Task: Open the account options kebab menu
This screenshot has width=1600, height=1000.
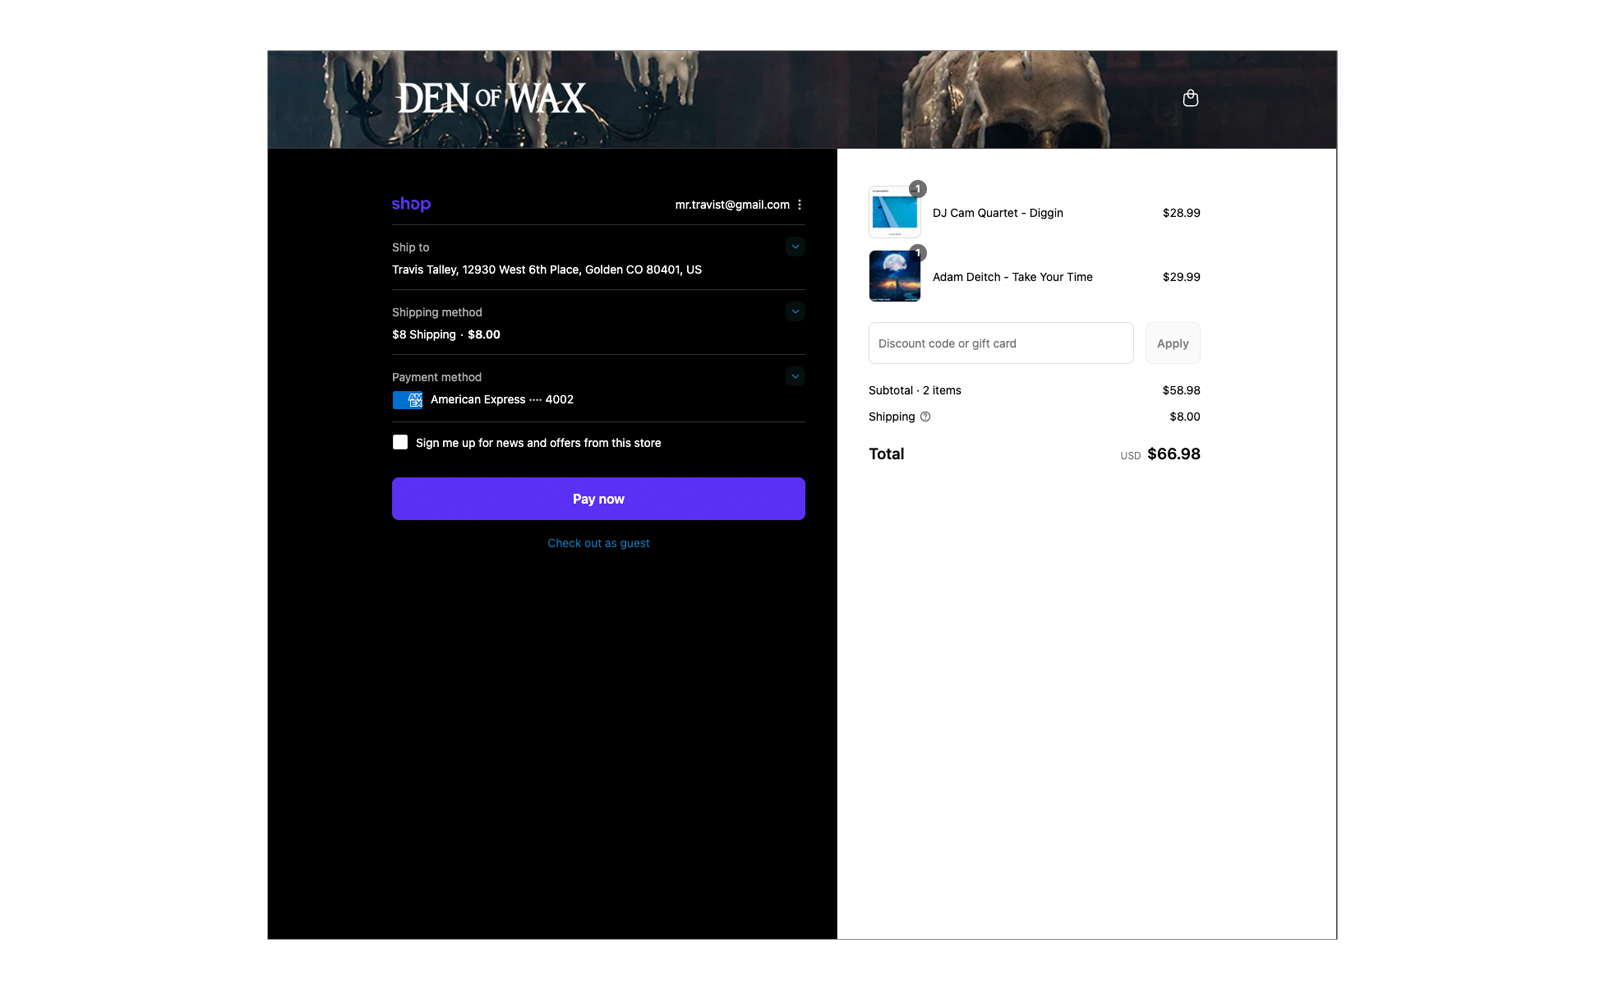Action: pos(799,205)
